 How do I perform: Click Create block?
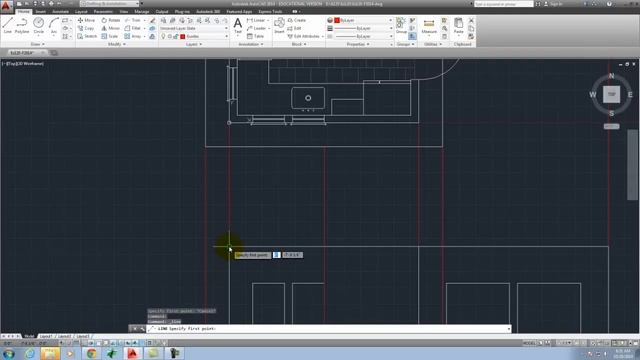click(x=297, y=20)
